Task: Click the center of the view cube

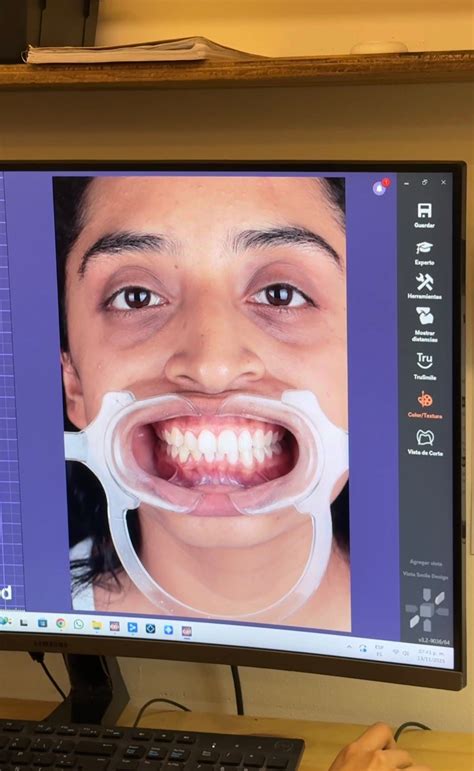Action: (426, 611)
